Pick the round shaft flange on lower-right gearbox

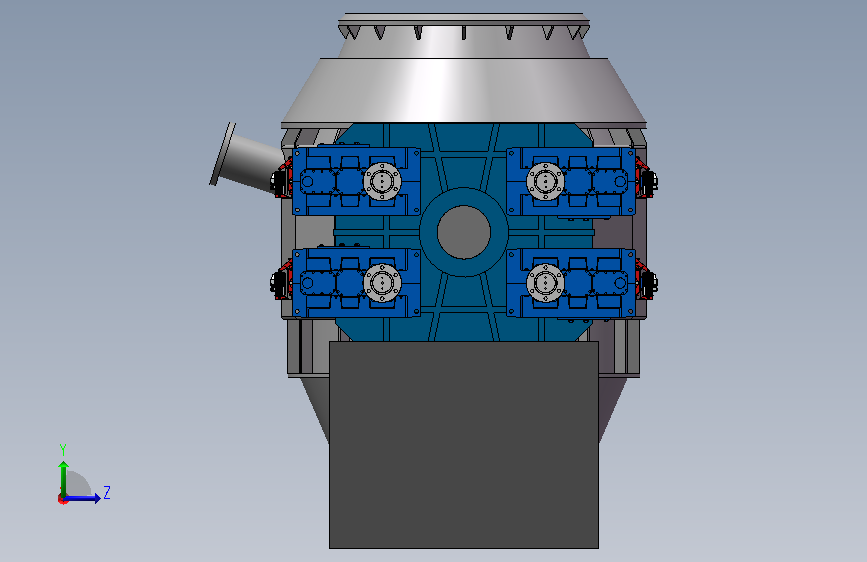point(545,283)
